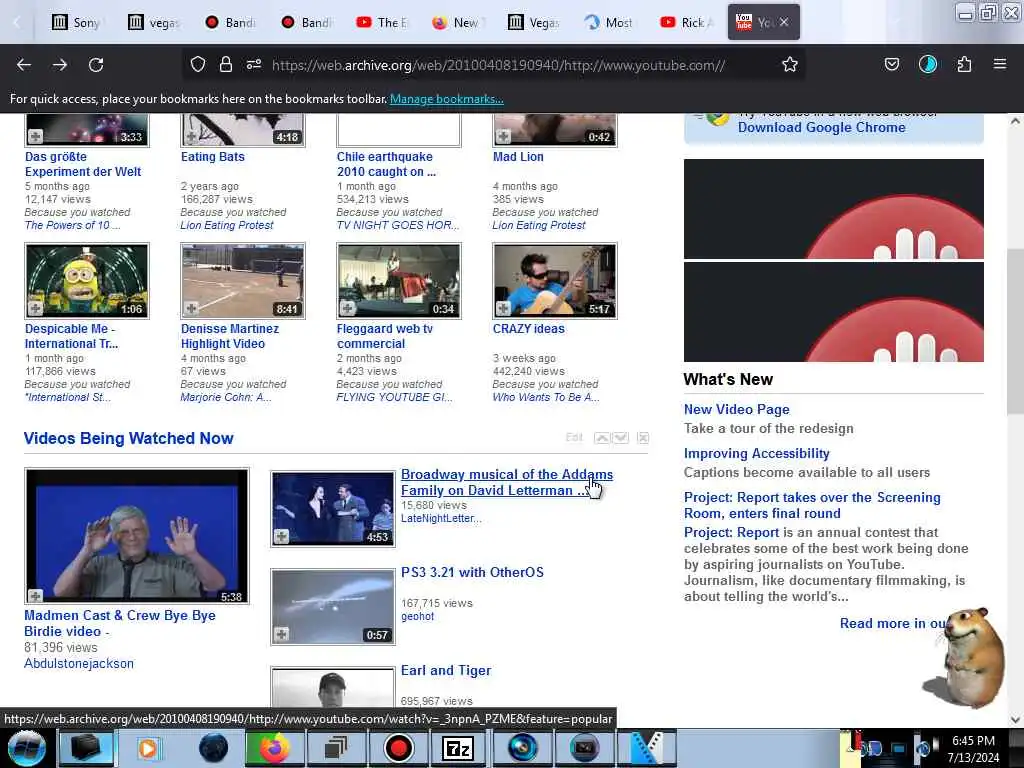Reload the page with the refresh icon
1024x768 pixels.
point(96,65)
